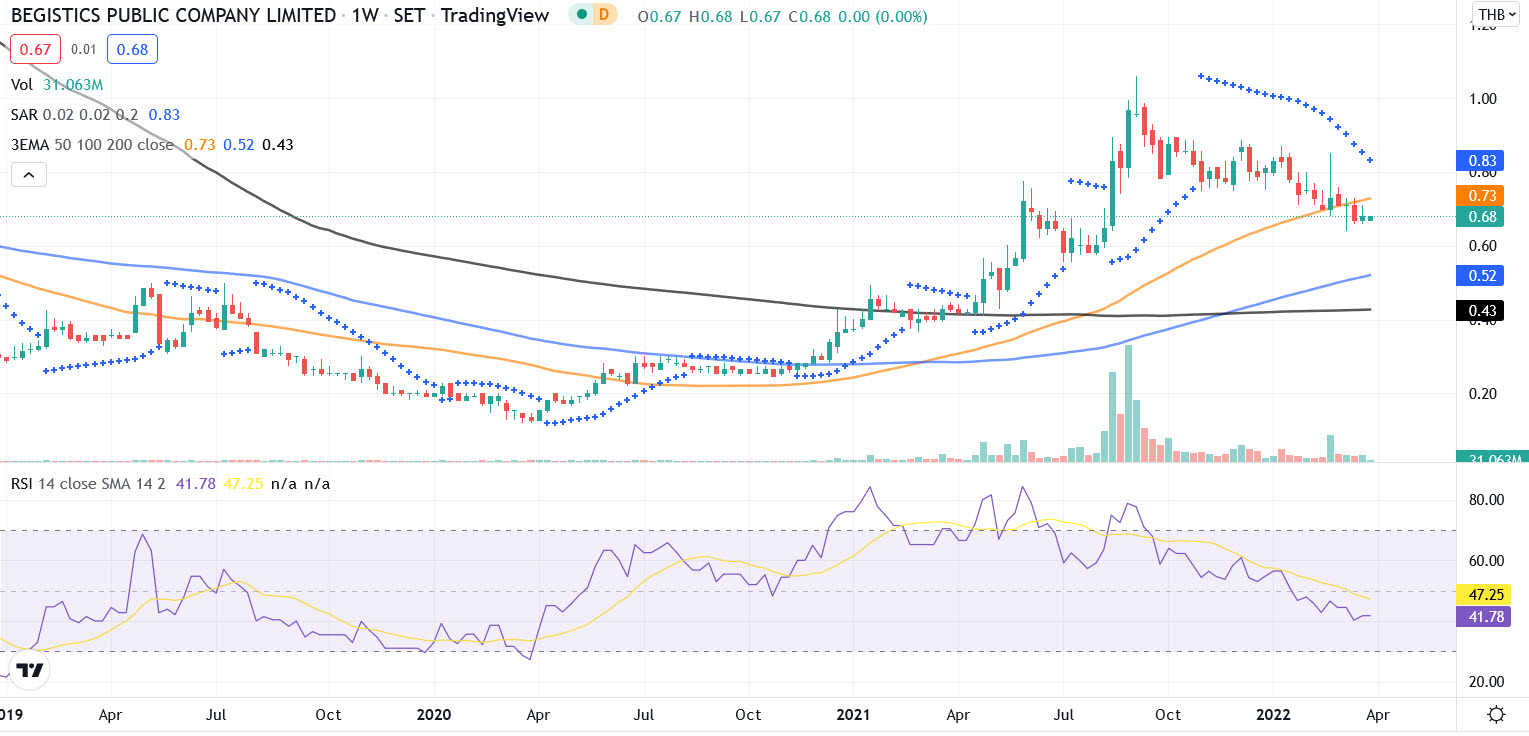Viewport: 1529px width, 736px height.
Task: Click the RSI SMA value 47.25 in legend
Action: pyautogui.click(x=243, y=484)
